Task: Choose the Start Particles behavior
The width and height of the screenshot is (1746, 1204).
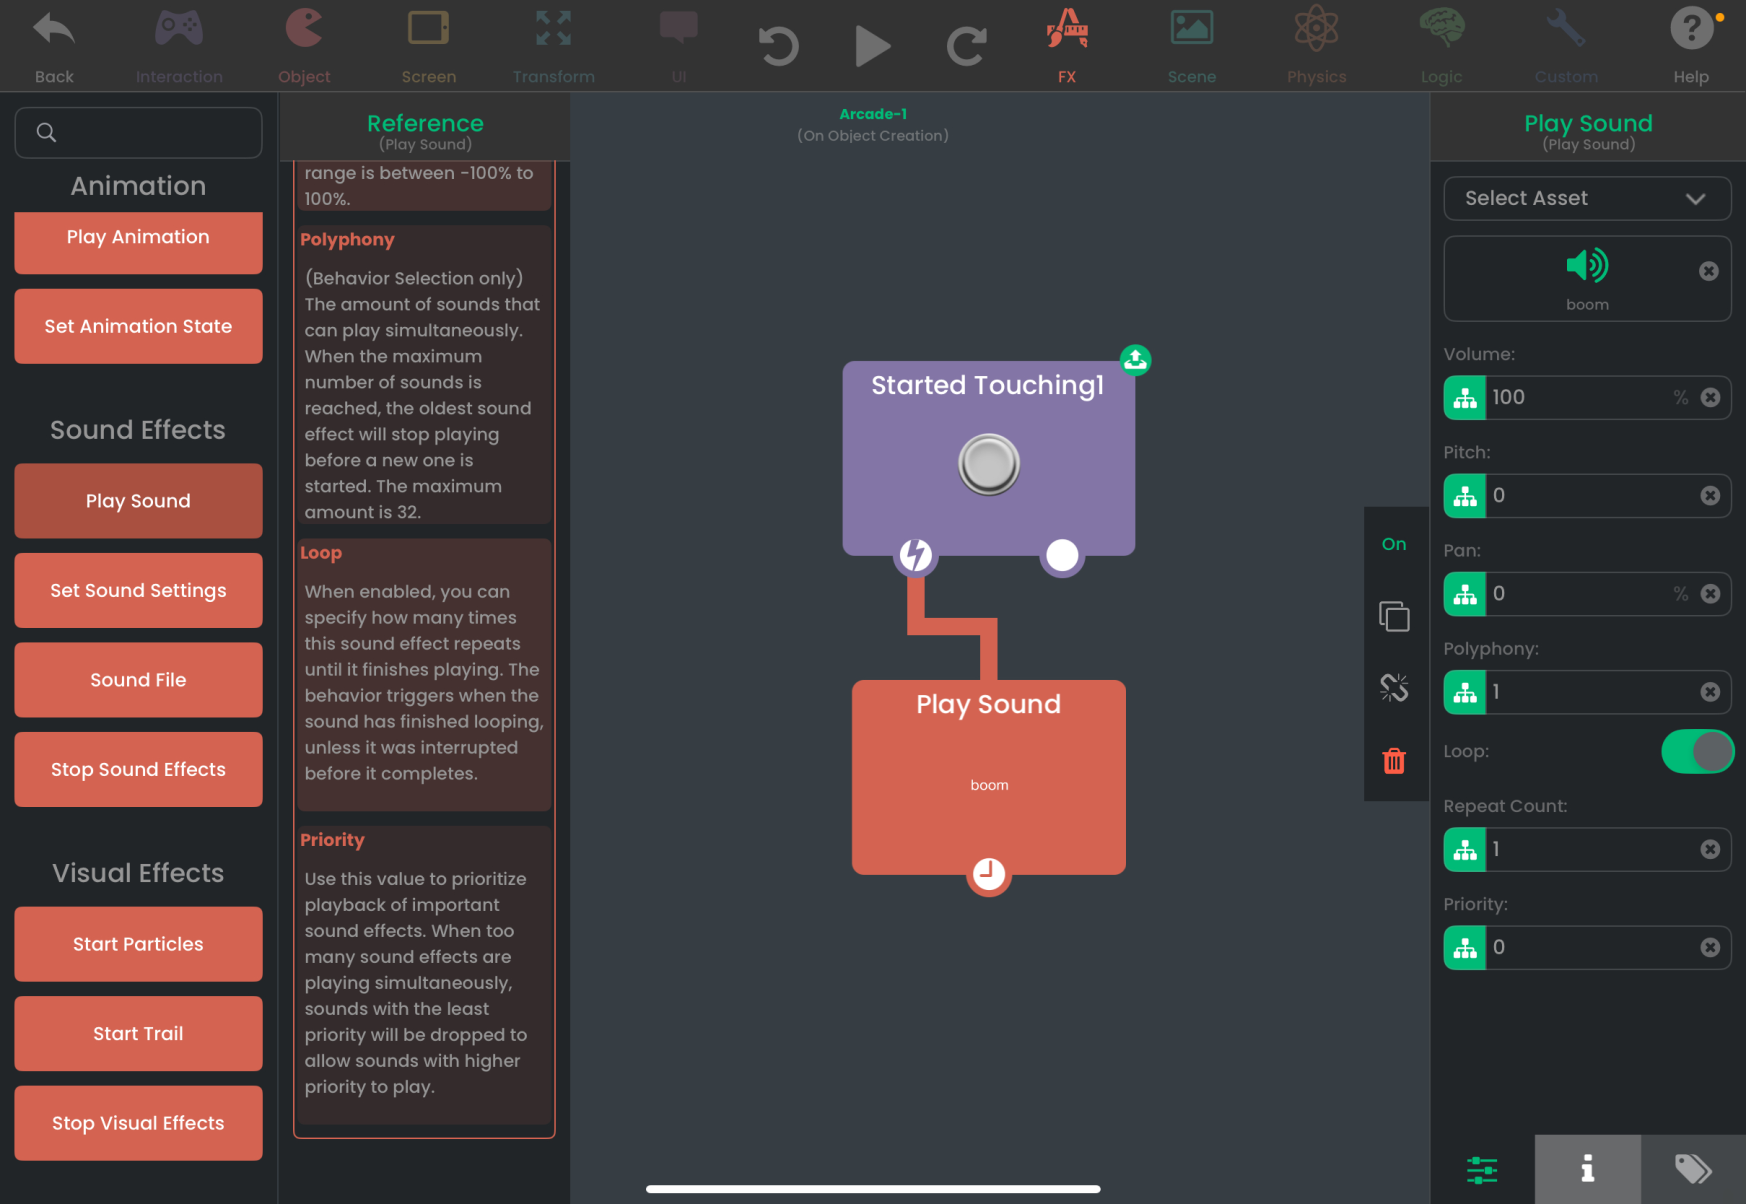Action: [138, 944]
